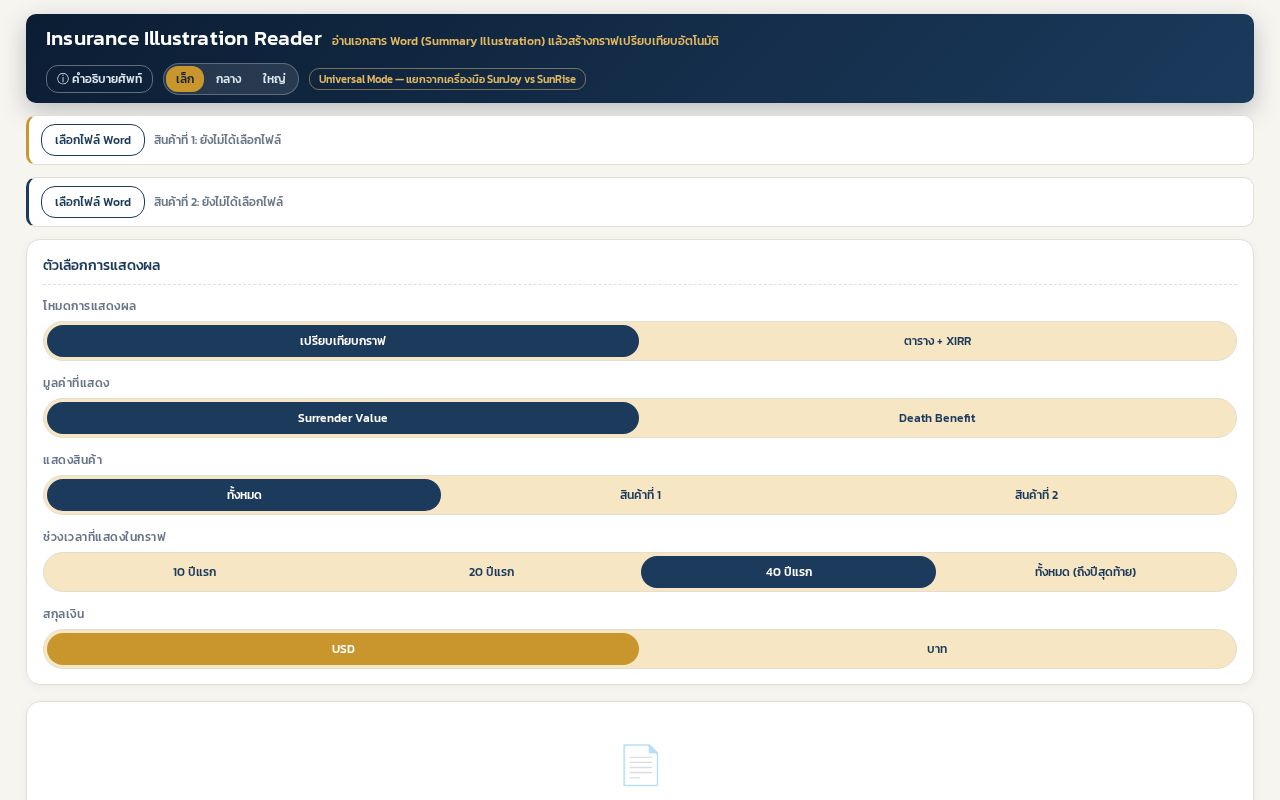Screen dimensions: 1280x800
Task: Set chart range to 20 ปีแรก
Action: (x=491, y=572)
